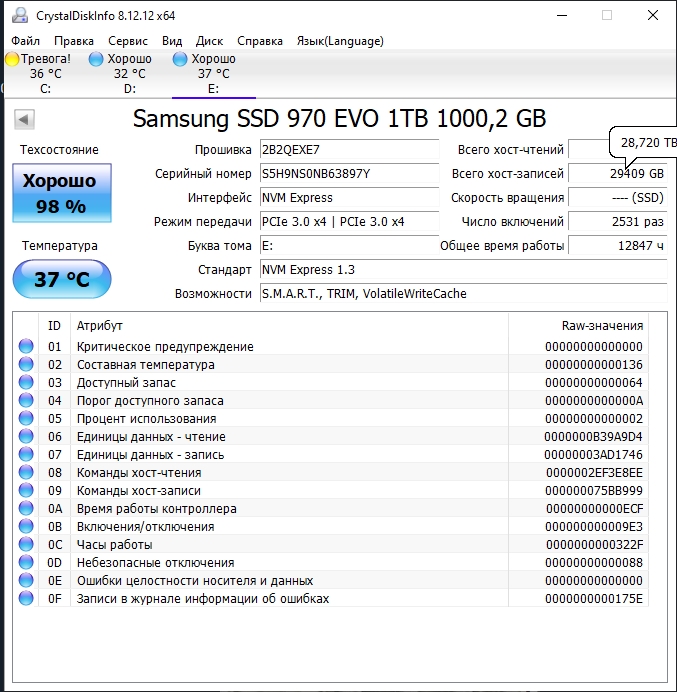Click the features field S.M.A.R.T., TRIM
Viewport: 677px width, 692px height.
point(463,293)
